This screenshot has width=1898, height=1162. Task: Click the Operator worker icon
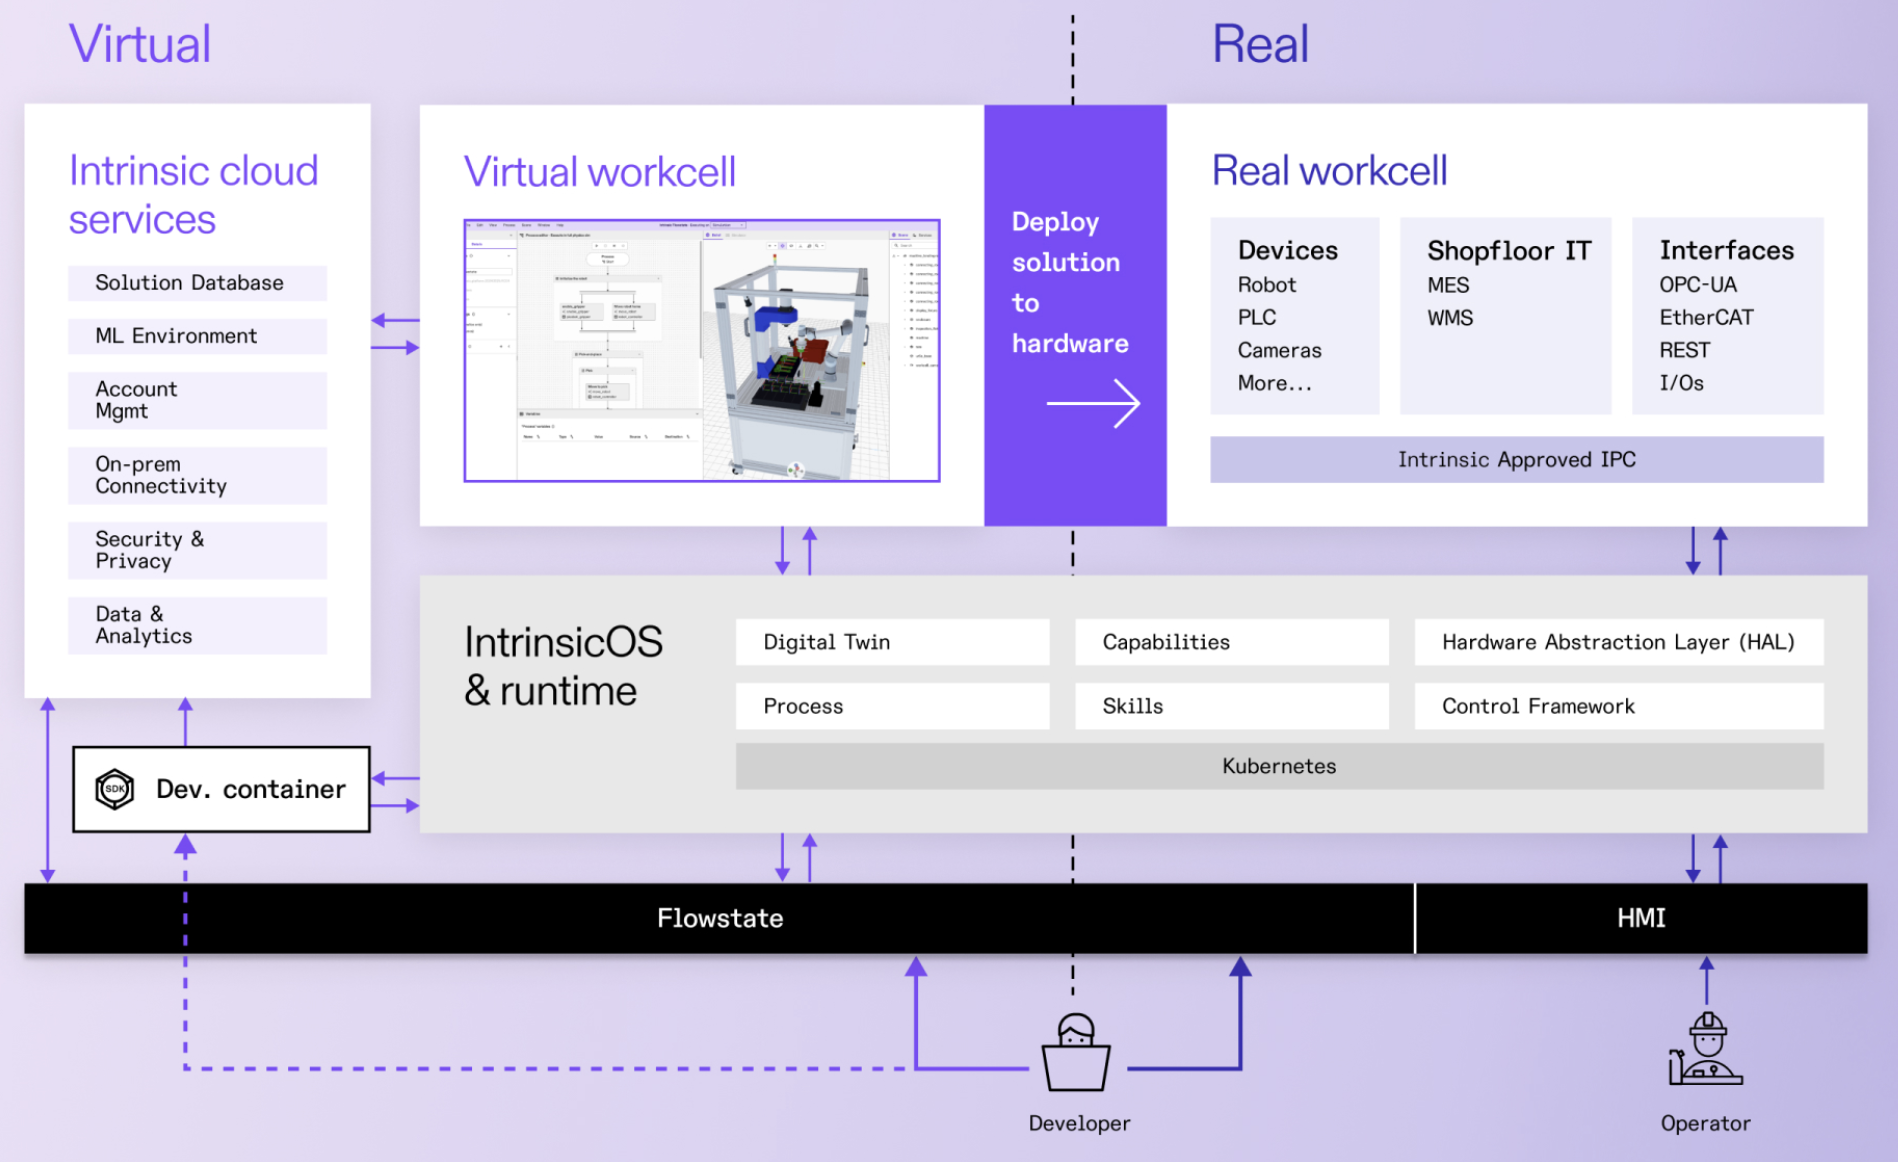pyautogui.click(x=1706, y=1049)
